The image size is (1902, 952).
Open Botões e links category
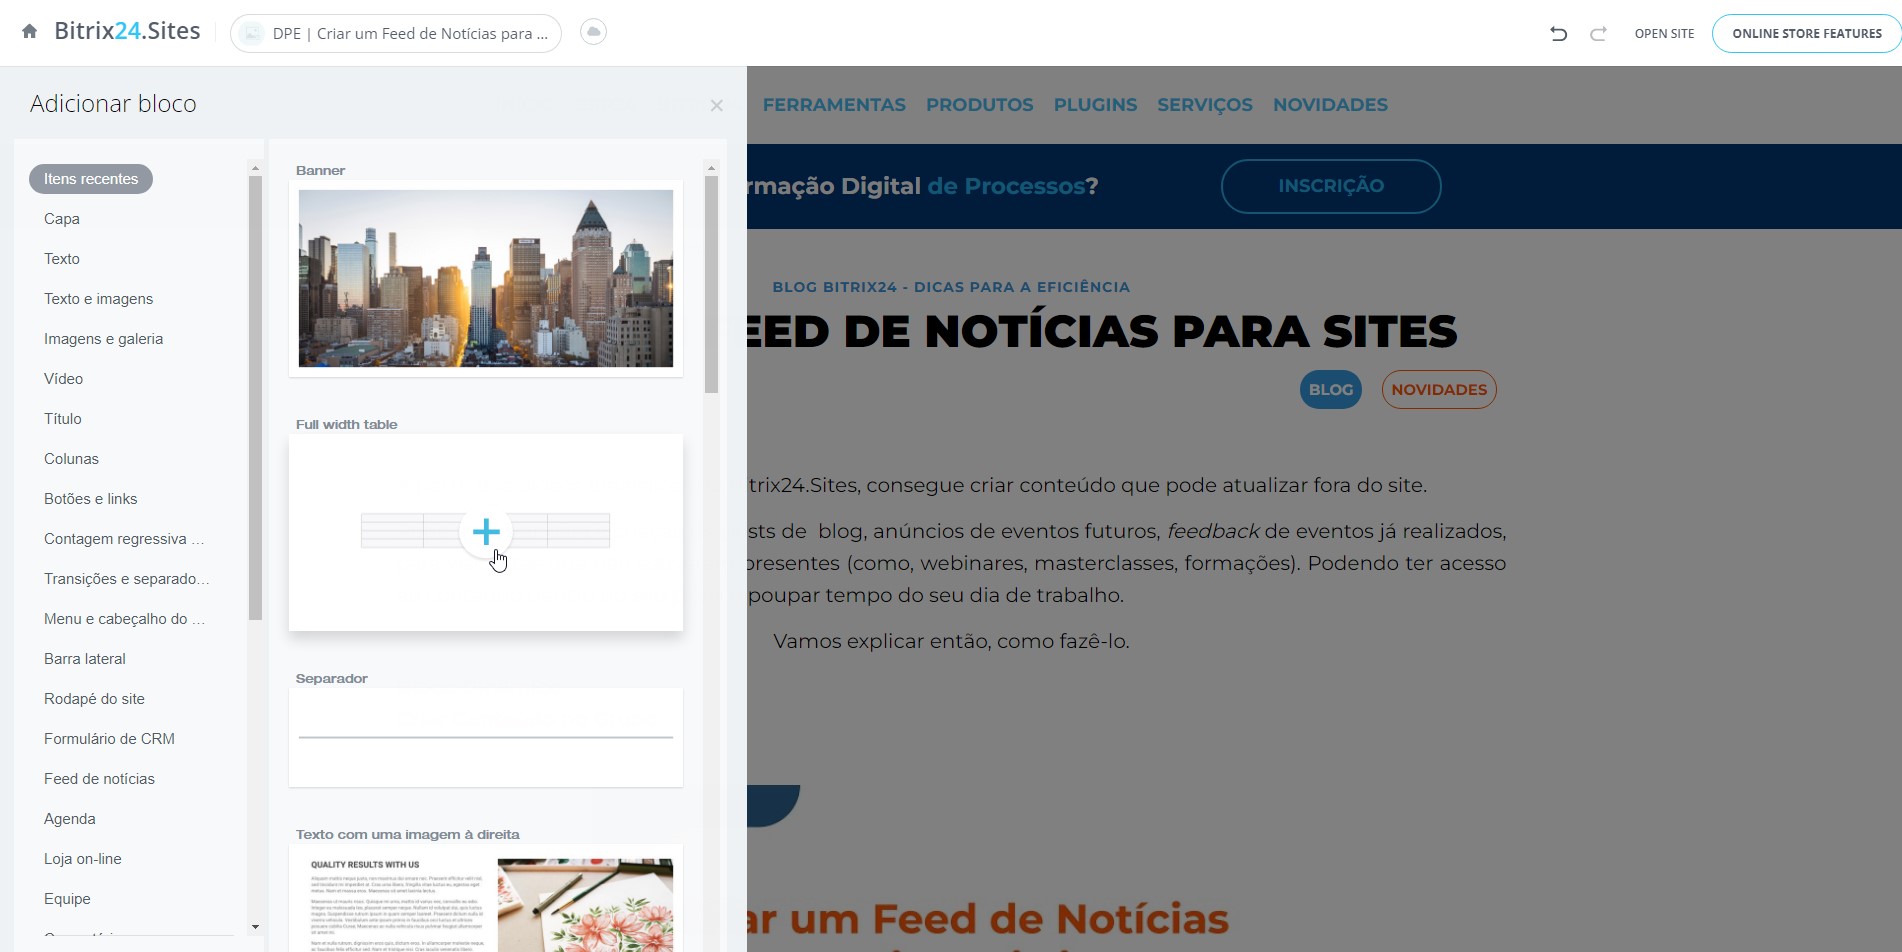point(91,499)
